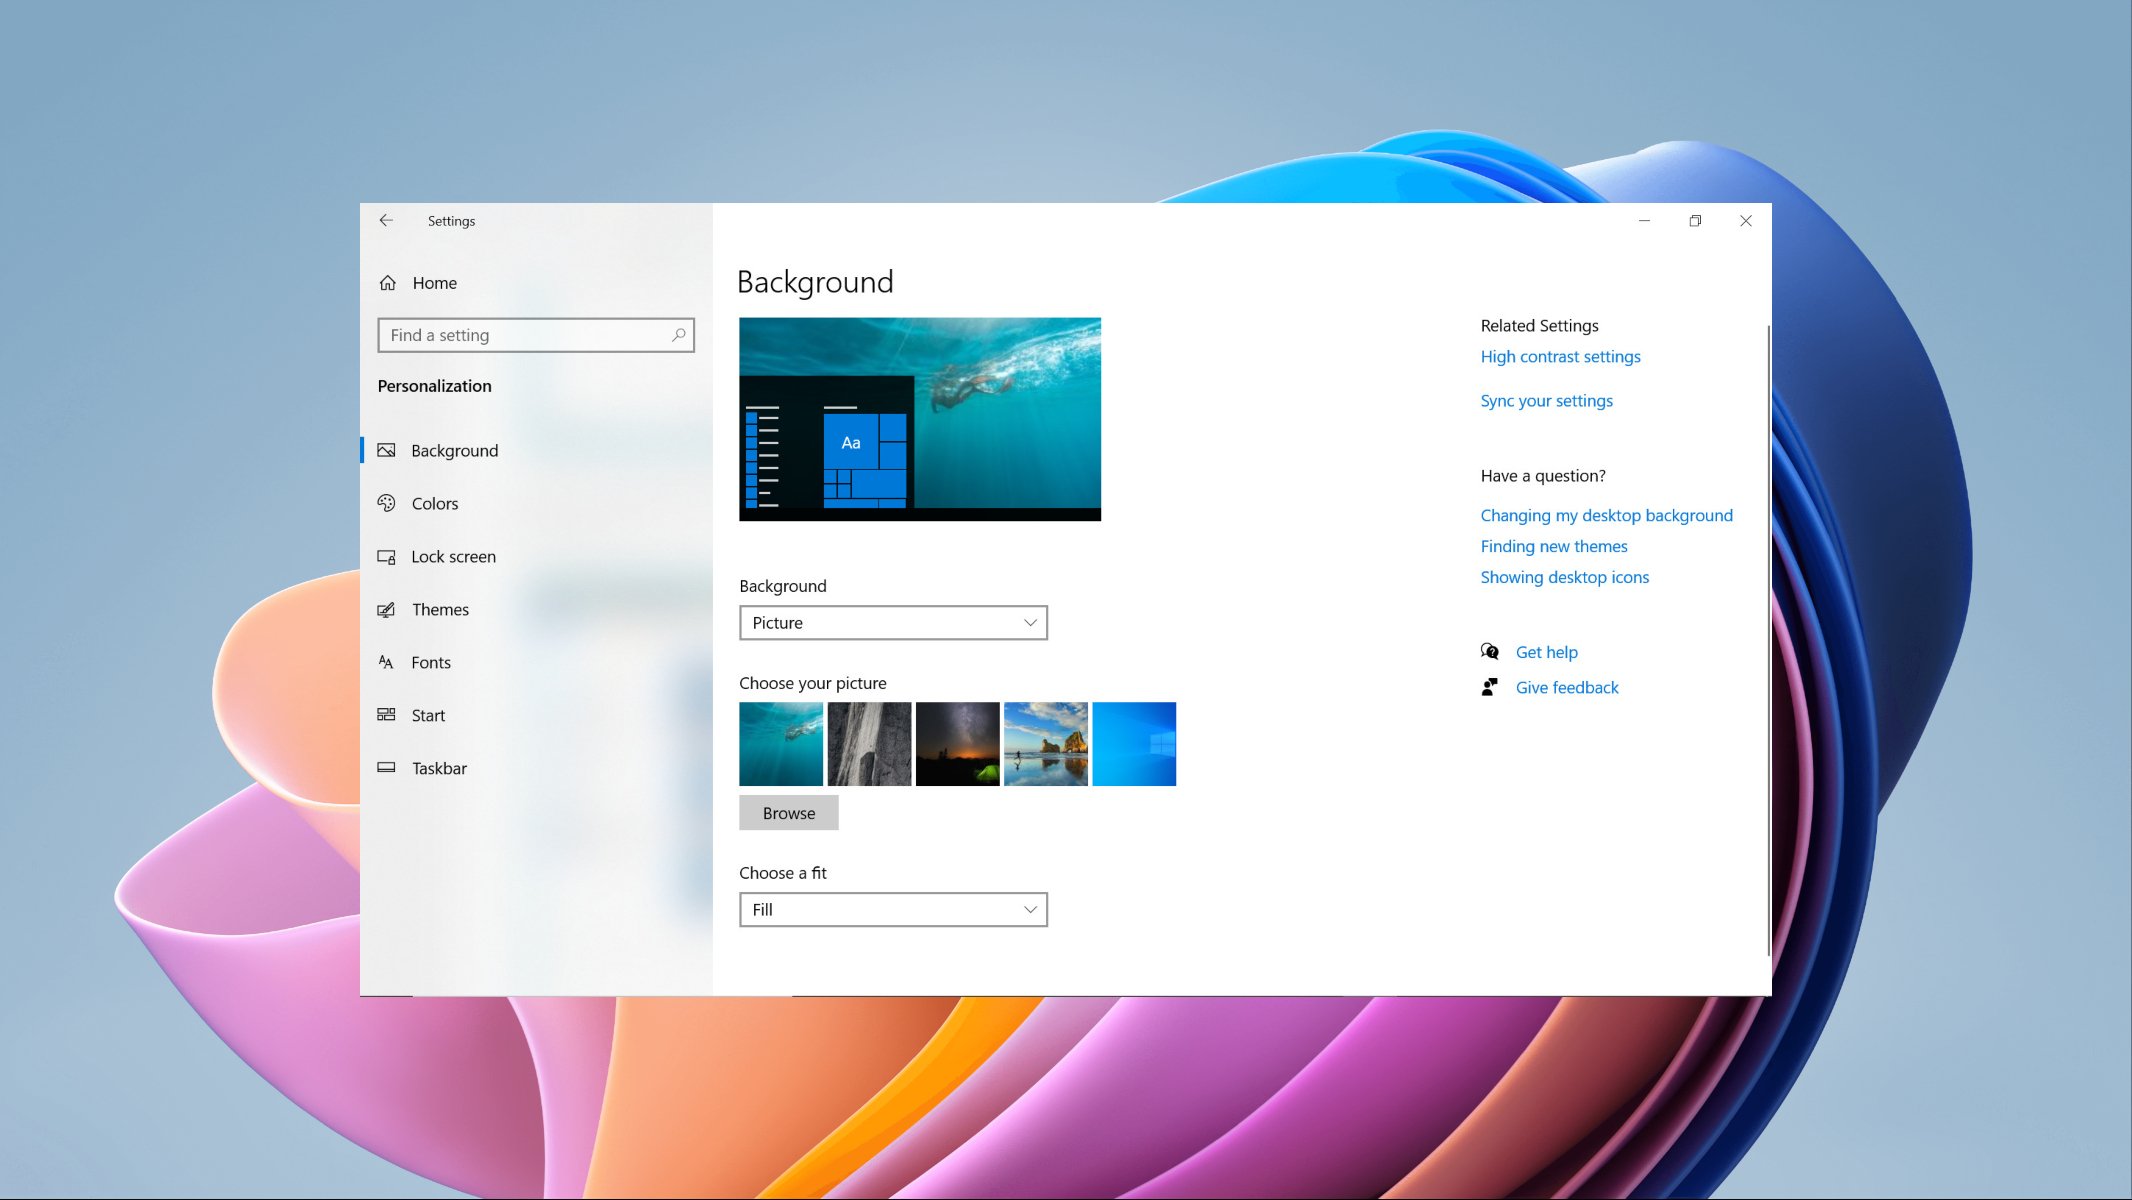This screenshot has width=2132, height=1200.
Task: Click the Lock screen sidebar icon
Action: [x=385, y=555]
